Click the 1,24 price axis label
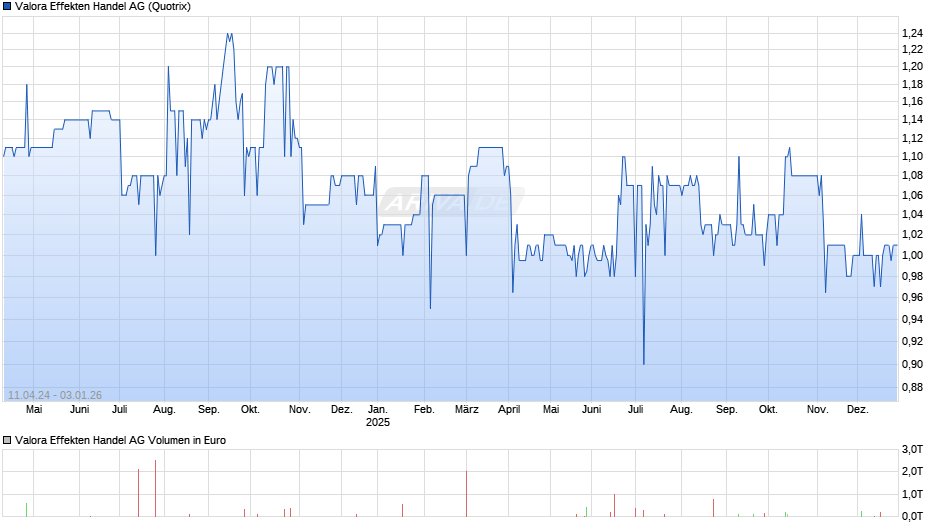Image resolution: width=940 pixels, height=526 pixels. [912, 33]
